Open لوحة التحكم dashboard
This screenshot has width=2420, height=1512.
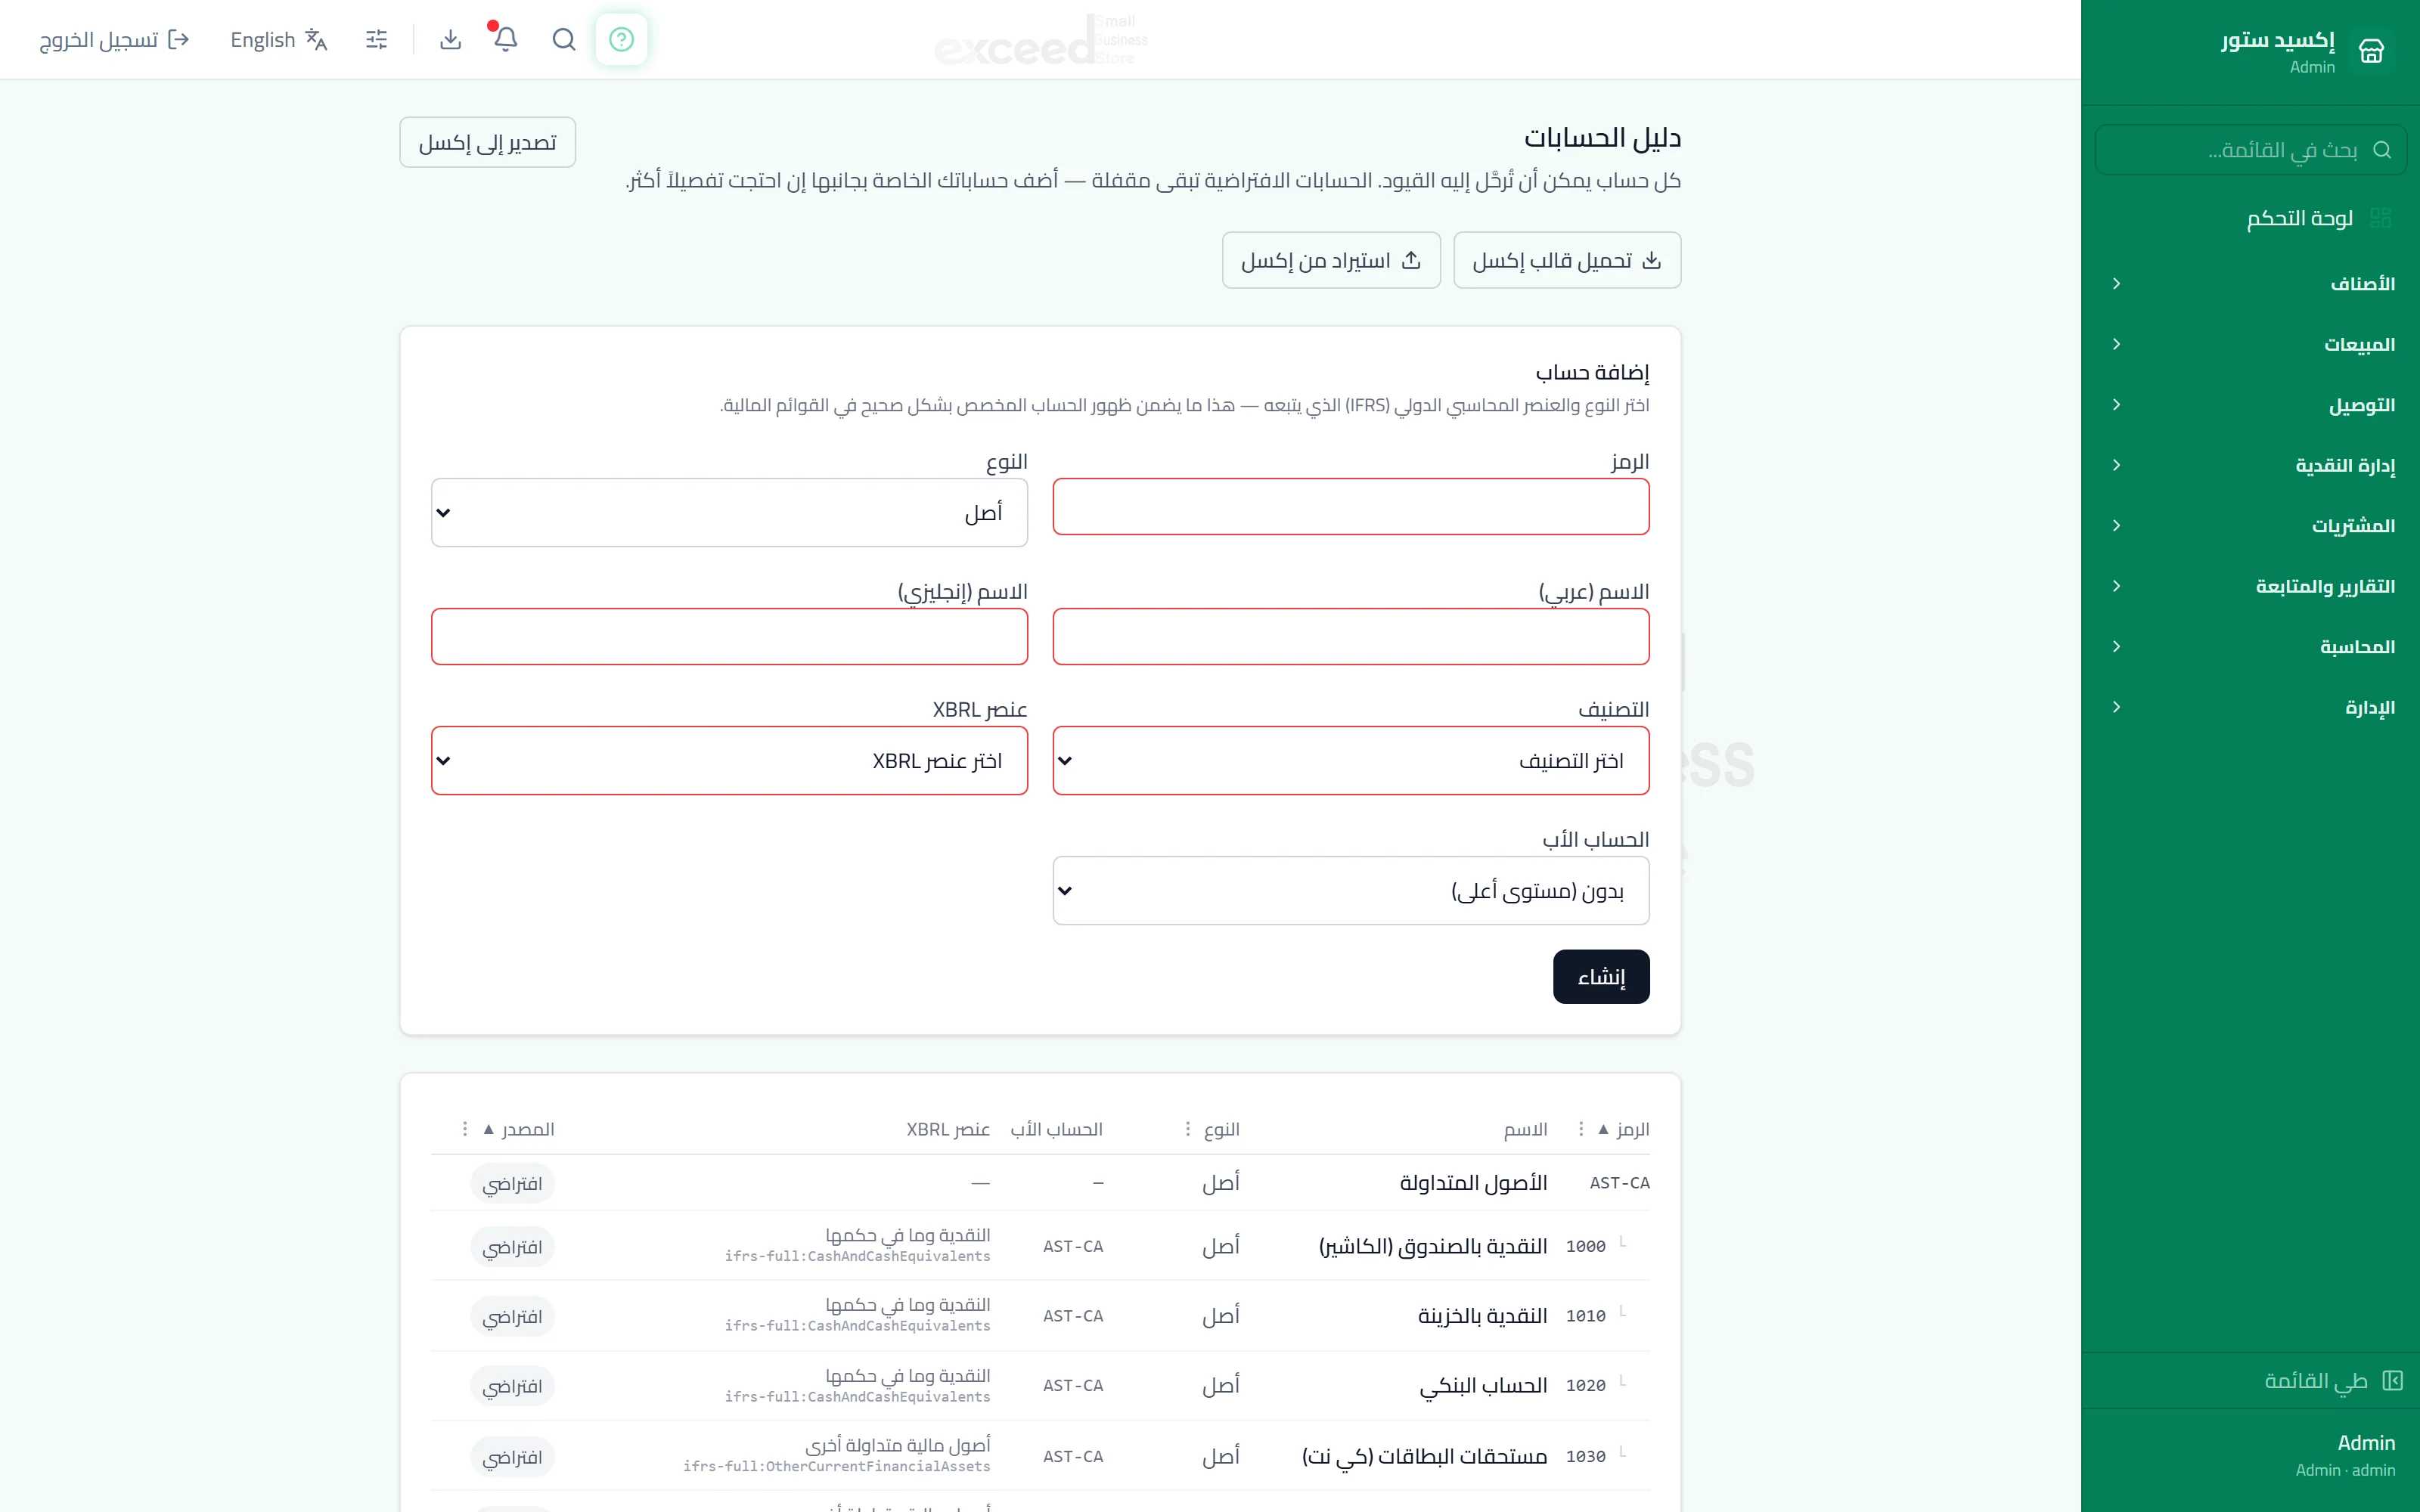(2250, 218)
